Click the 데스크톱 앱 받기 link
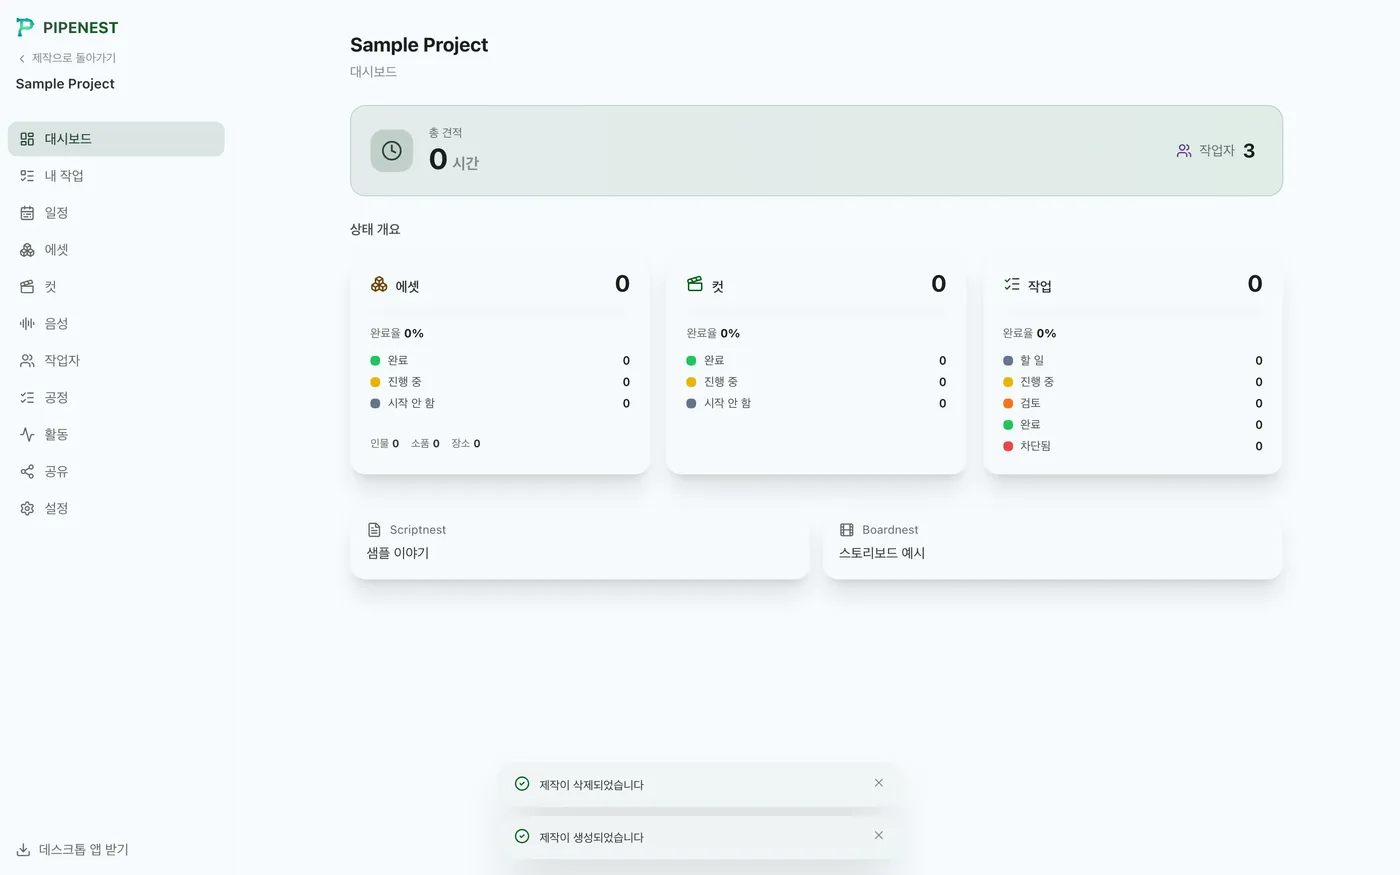This screenshot has height=875, width=1400. 73,850
